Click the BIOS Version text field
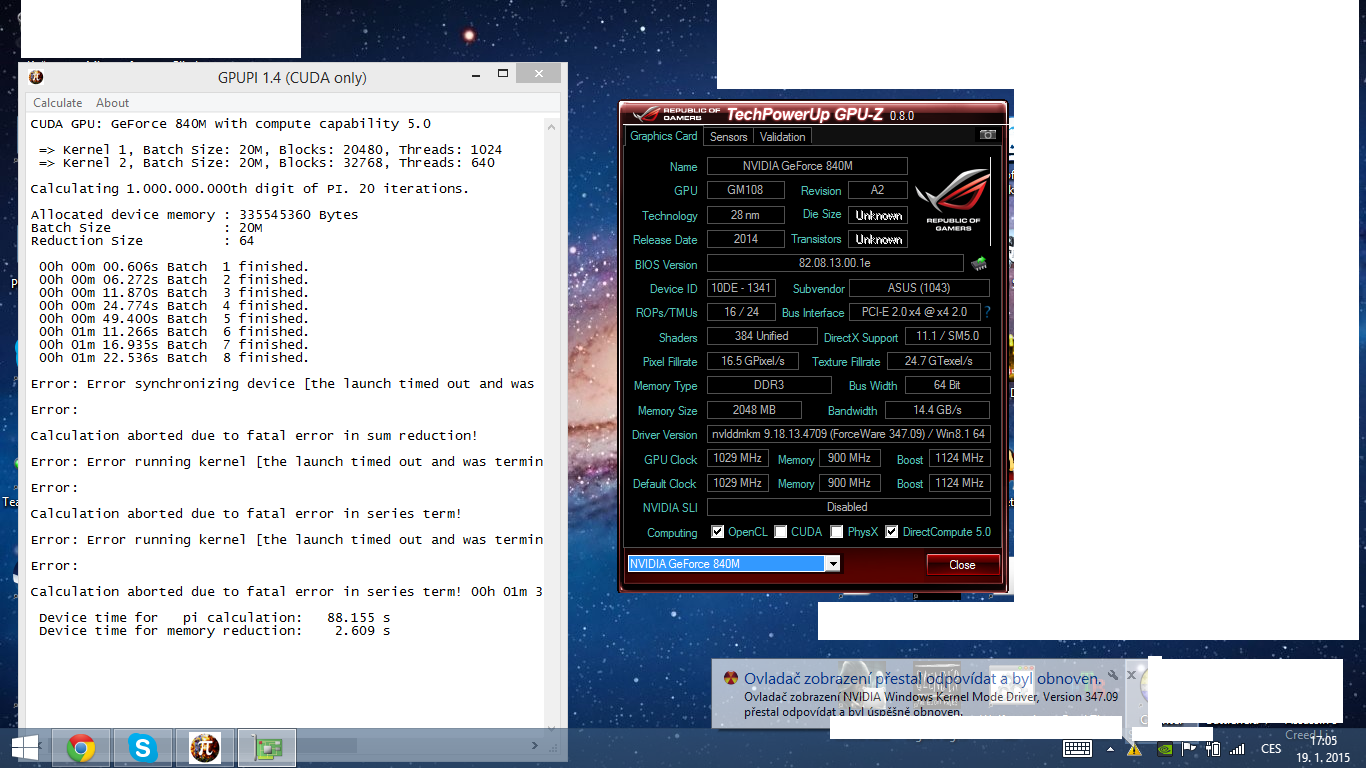Image resolution: width=1366 pixels, height=768 pixels. click(835, 264)
